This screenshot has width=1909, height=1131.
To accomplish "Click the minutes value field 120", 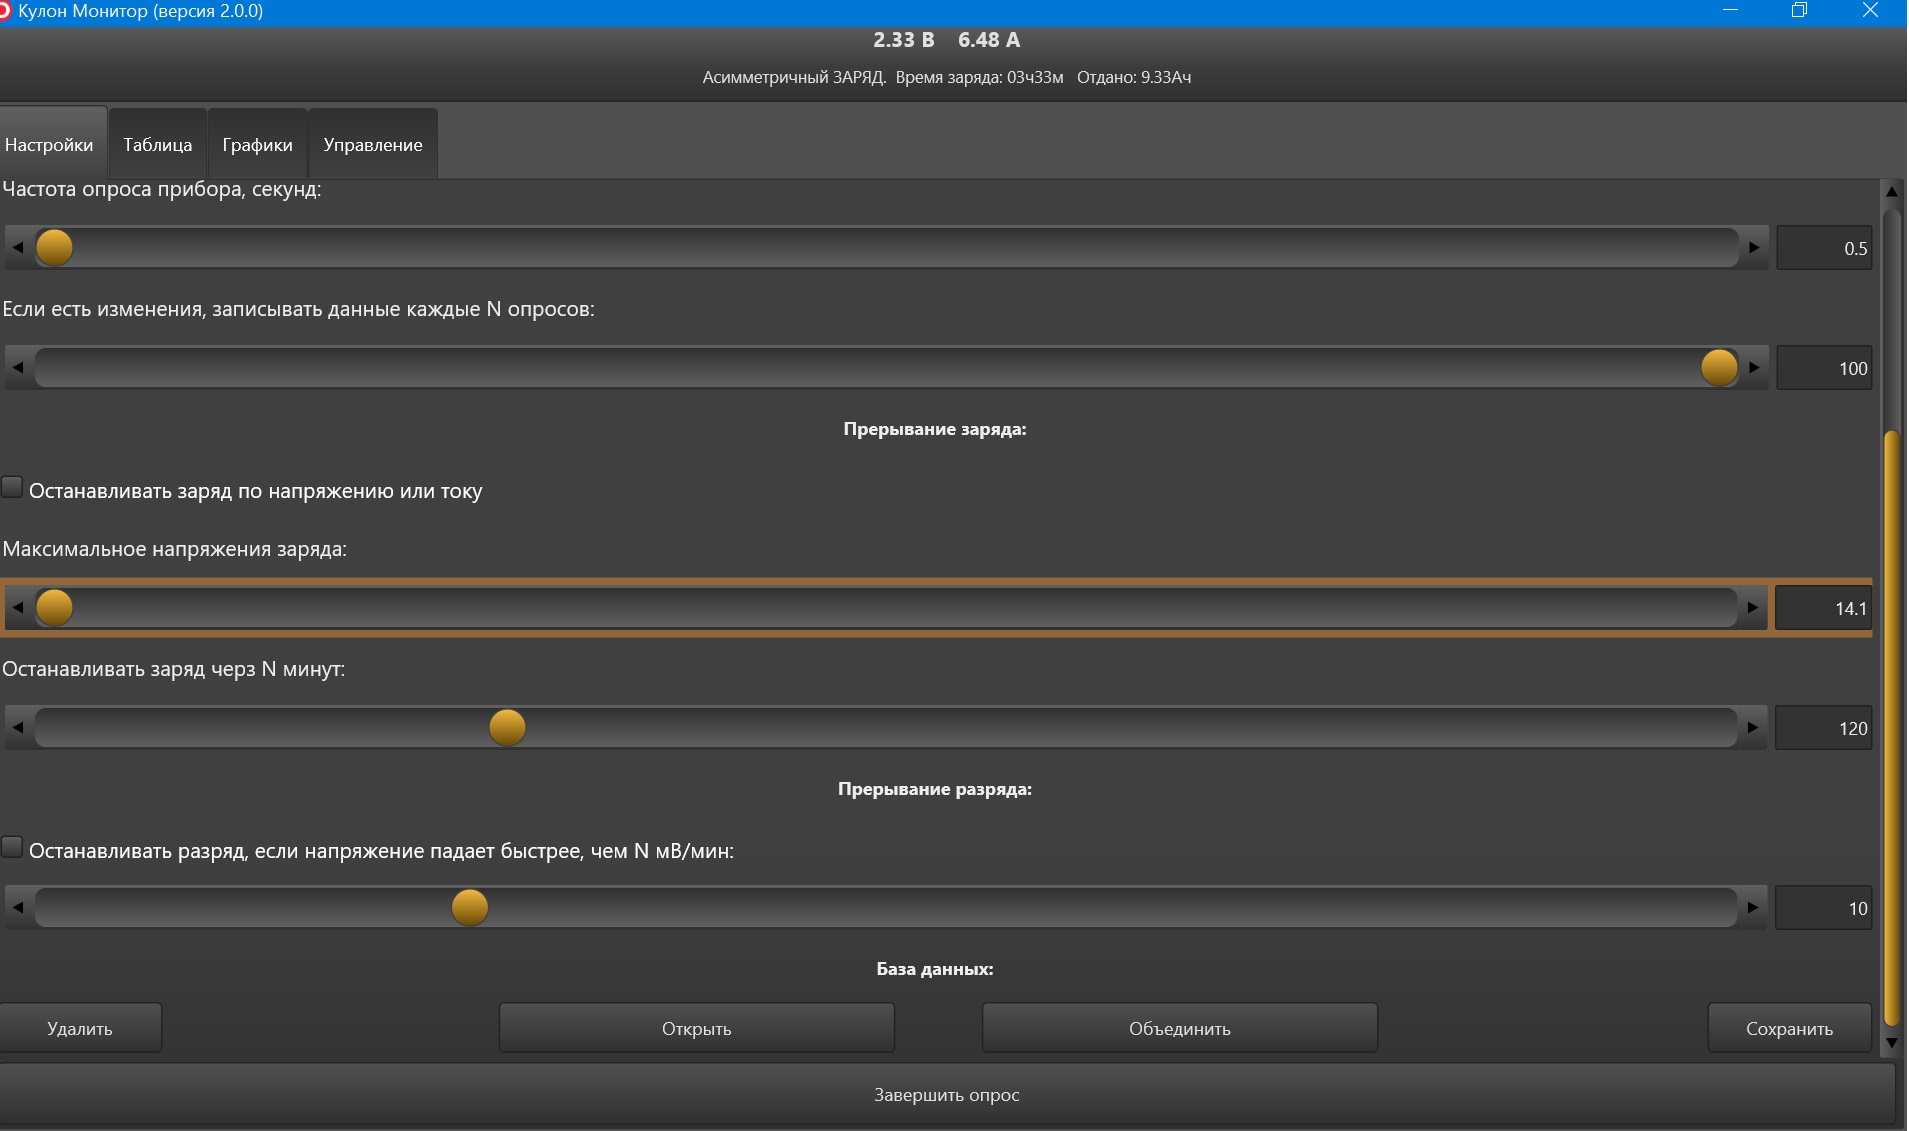I will click(1823, 728).
